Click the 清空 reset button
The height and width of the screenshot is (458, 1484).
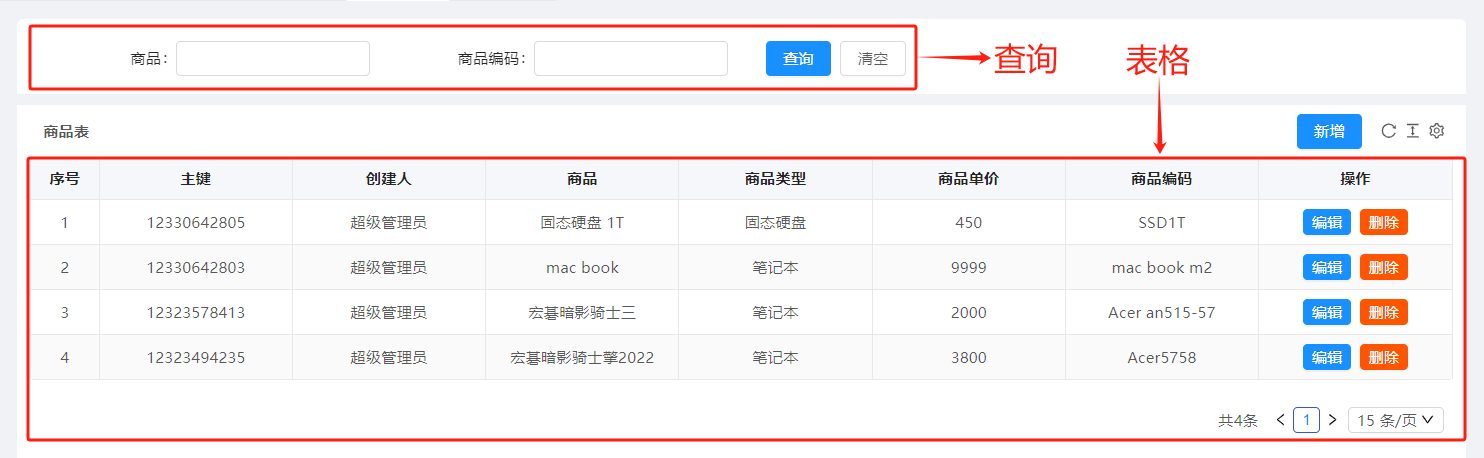[x=873, y=59]
